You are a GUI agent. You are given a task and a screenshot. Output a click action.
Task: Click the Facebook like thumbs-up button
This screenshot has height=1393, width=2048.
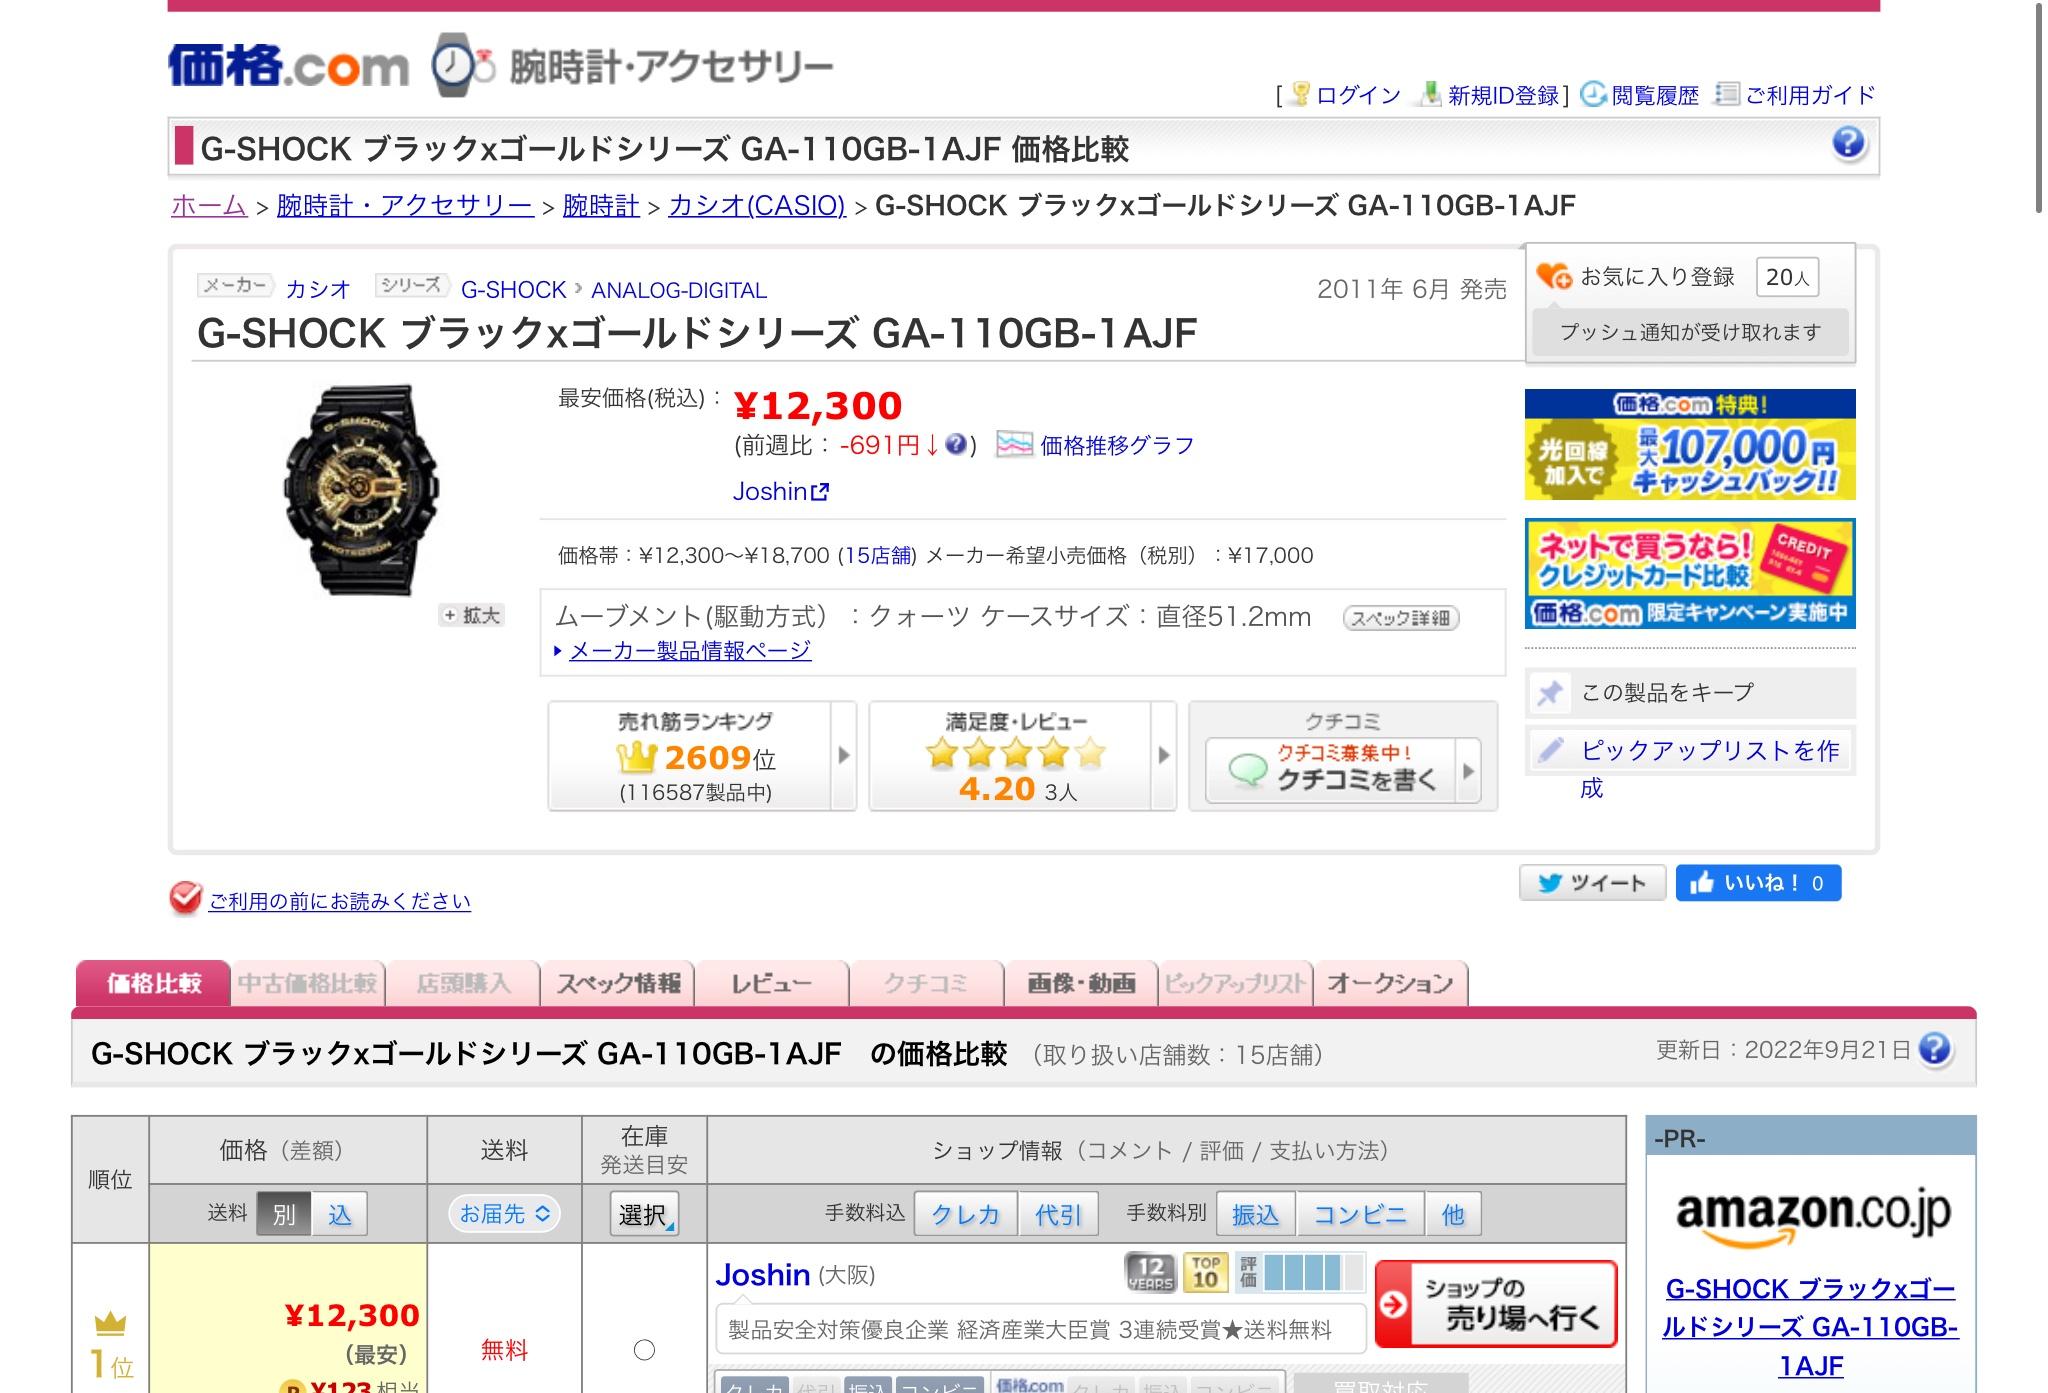tap(1758, 883)
